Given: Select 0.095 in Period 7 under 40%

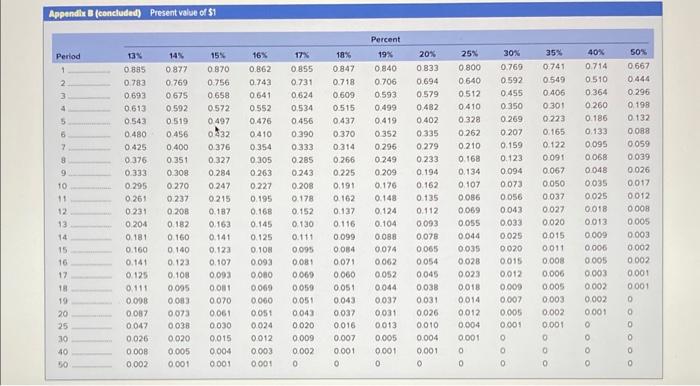Looking at the screenshot, I should point(596,145).
